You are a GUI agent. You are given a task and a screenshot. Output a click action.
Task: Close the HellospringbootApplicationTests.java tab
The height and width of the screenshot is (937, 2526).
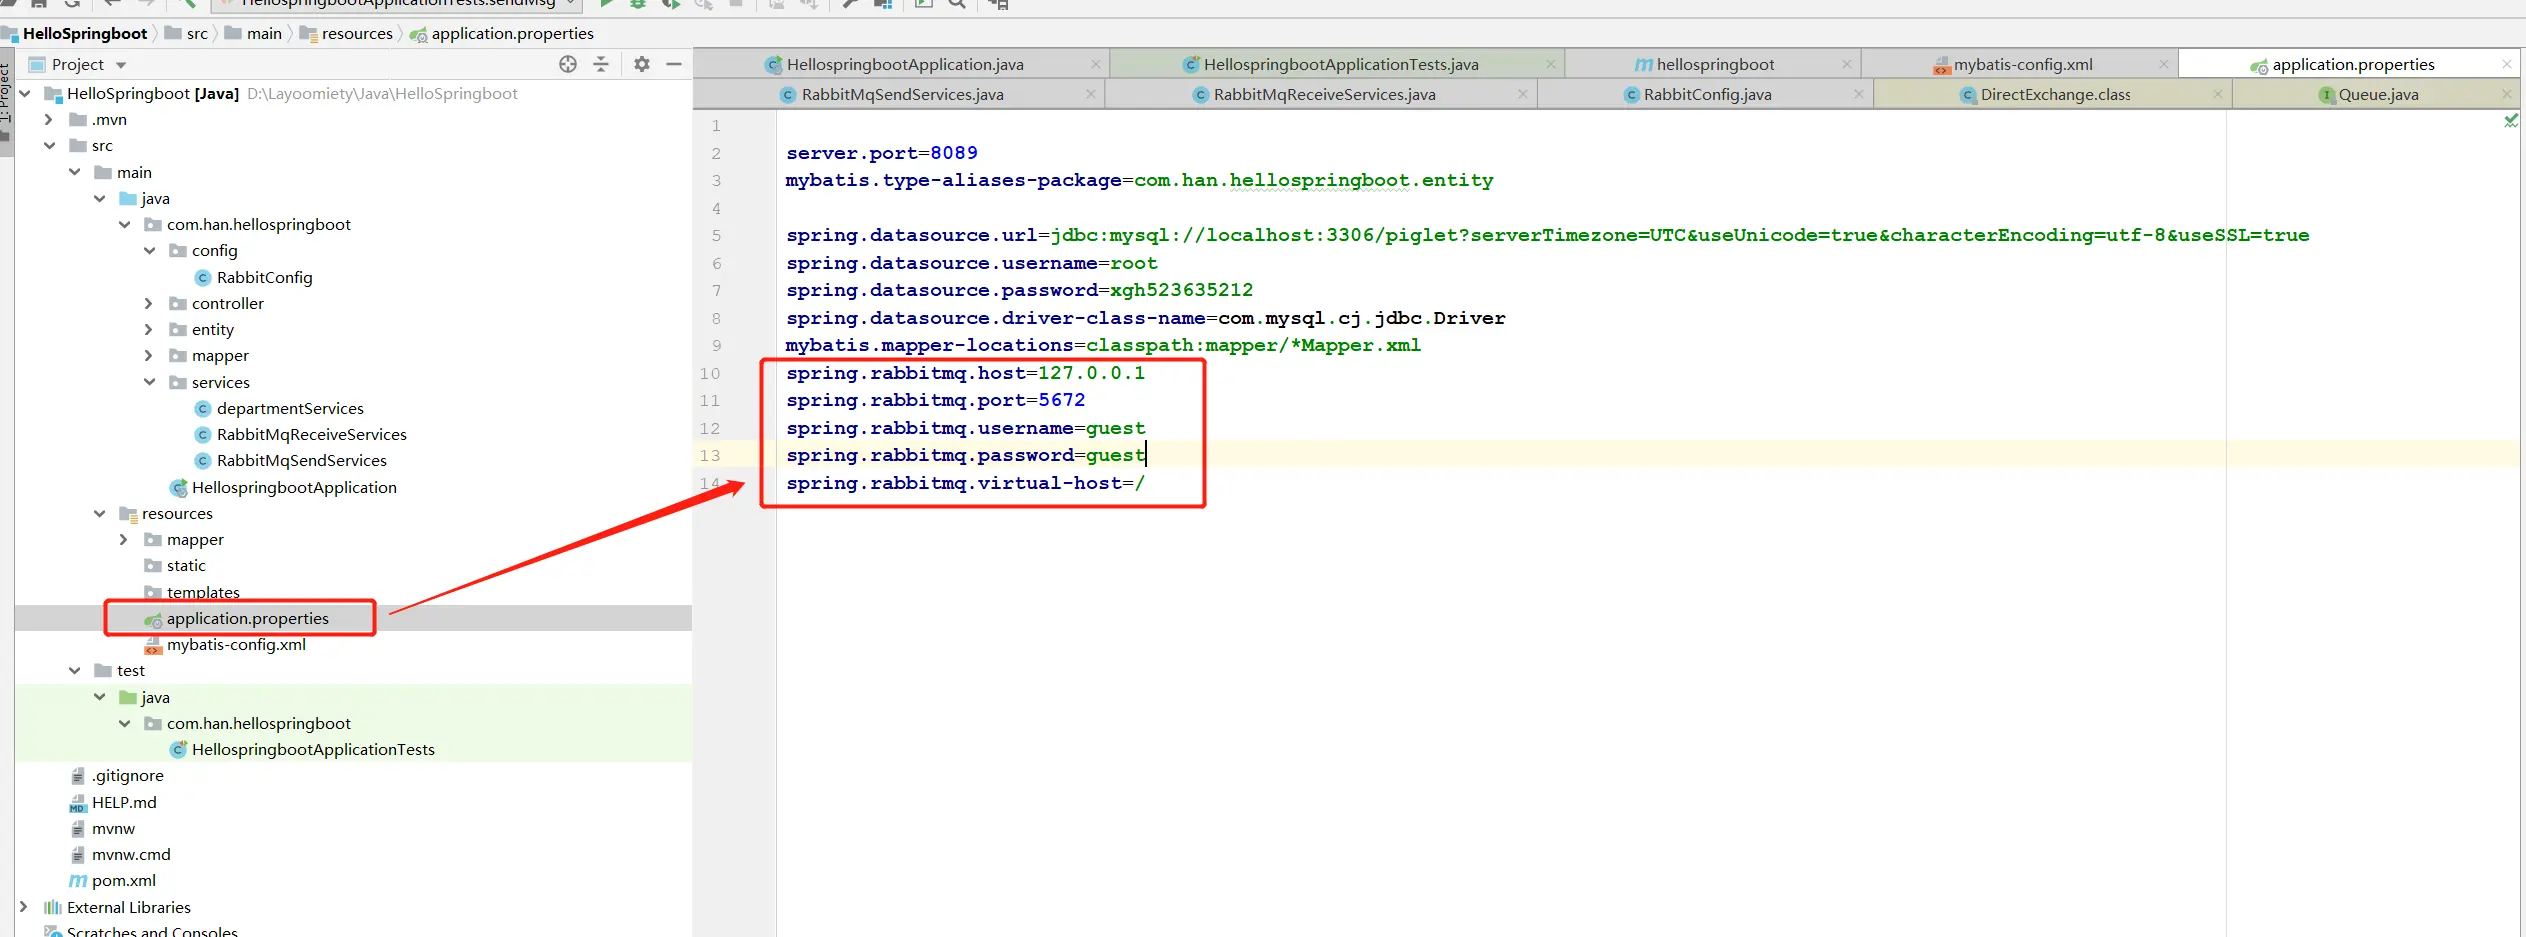click(1550, 64)
